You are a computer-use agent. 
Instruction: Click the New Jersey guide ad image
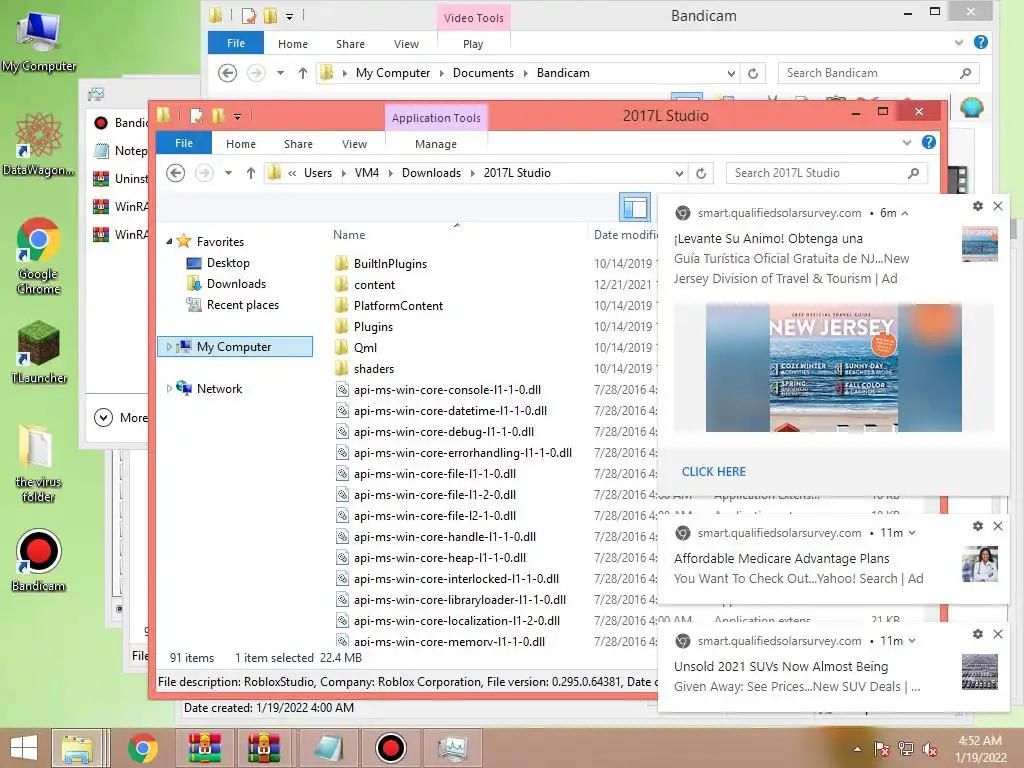[x=833, y=367]
